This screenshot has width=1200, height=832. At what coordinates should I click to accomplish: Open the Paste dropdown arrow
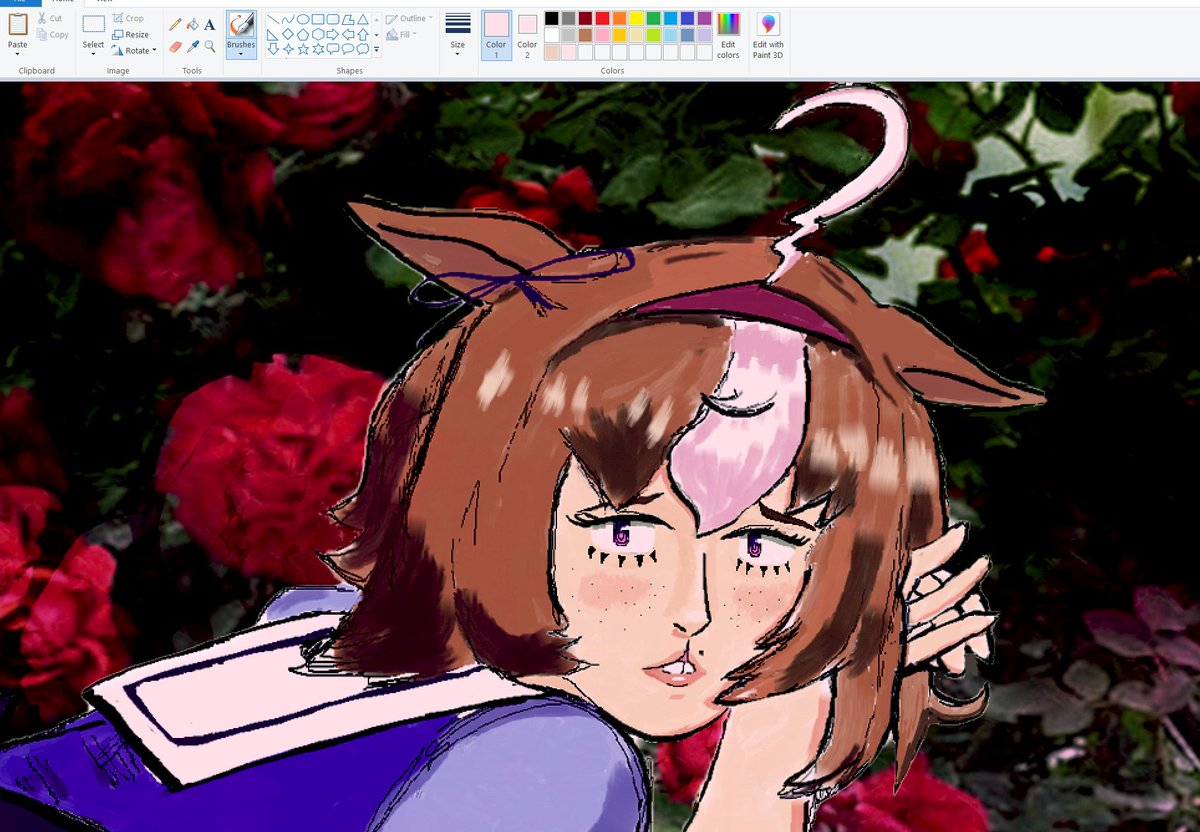coord(18,54)
